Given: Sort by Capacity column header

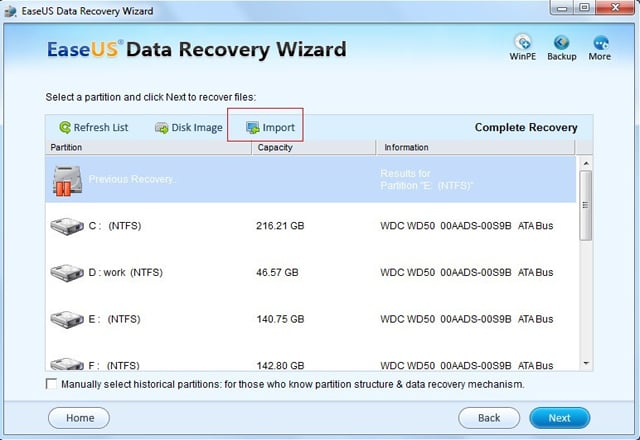Looking at the screenshot, I should pos(313,147).
